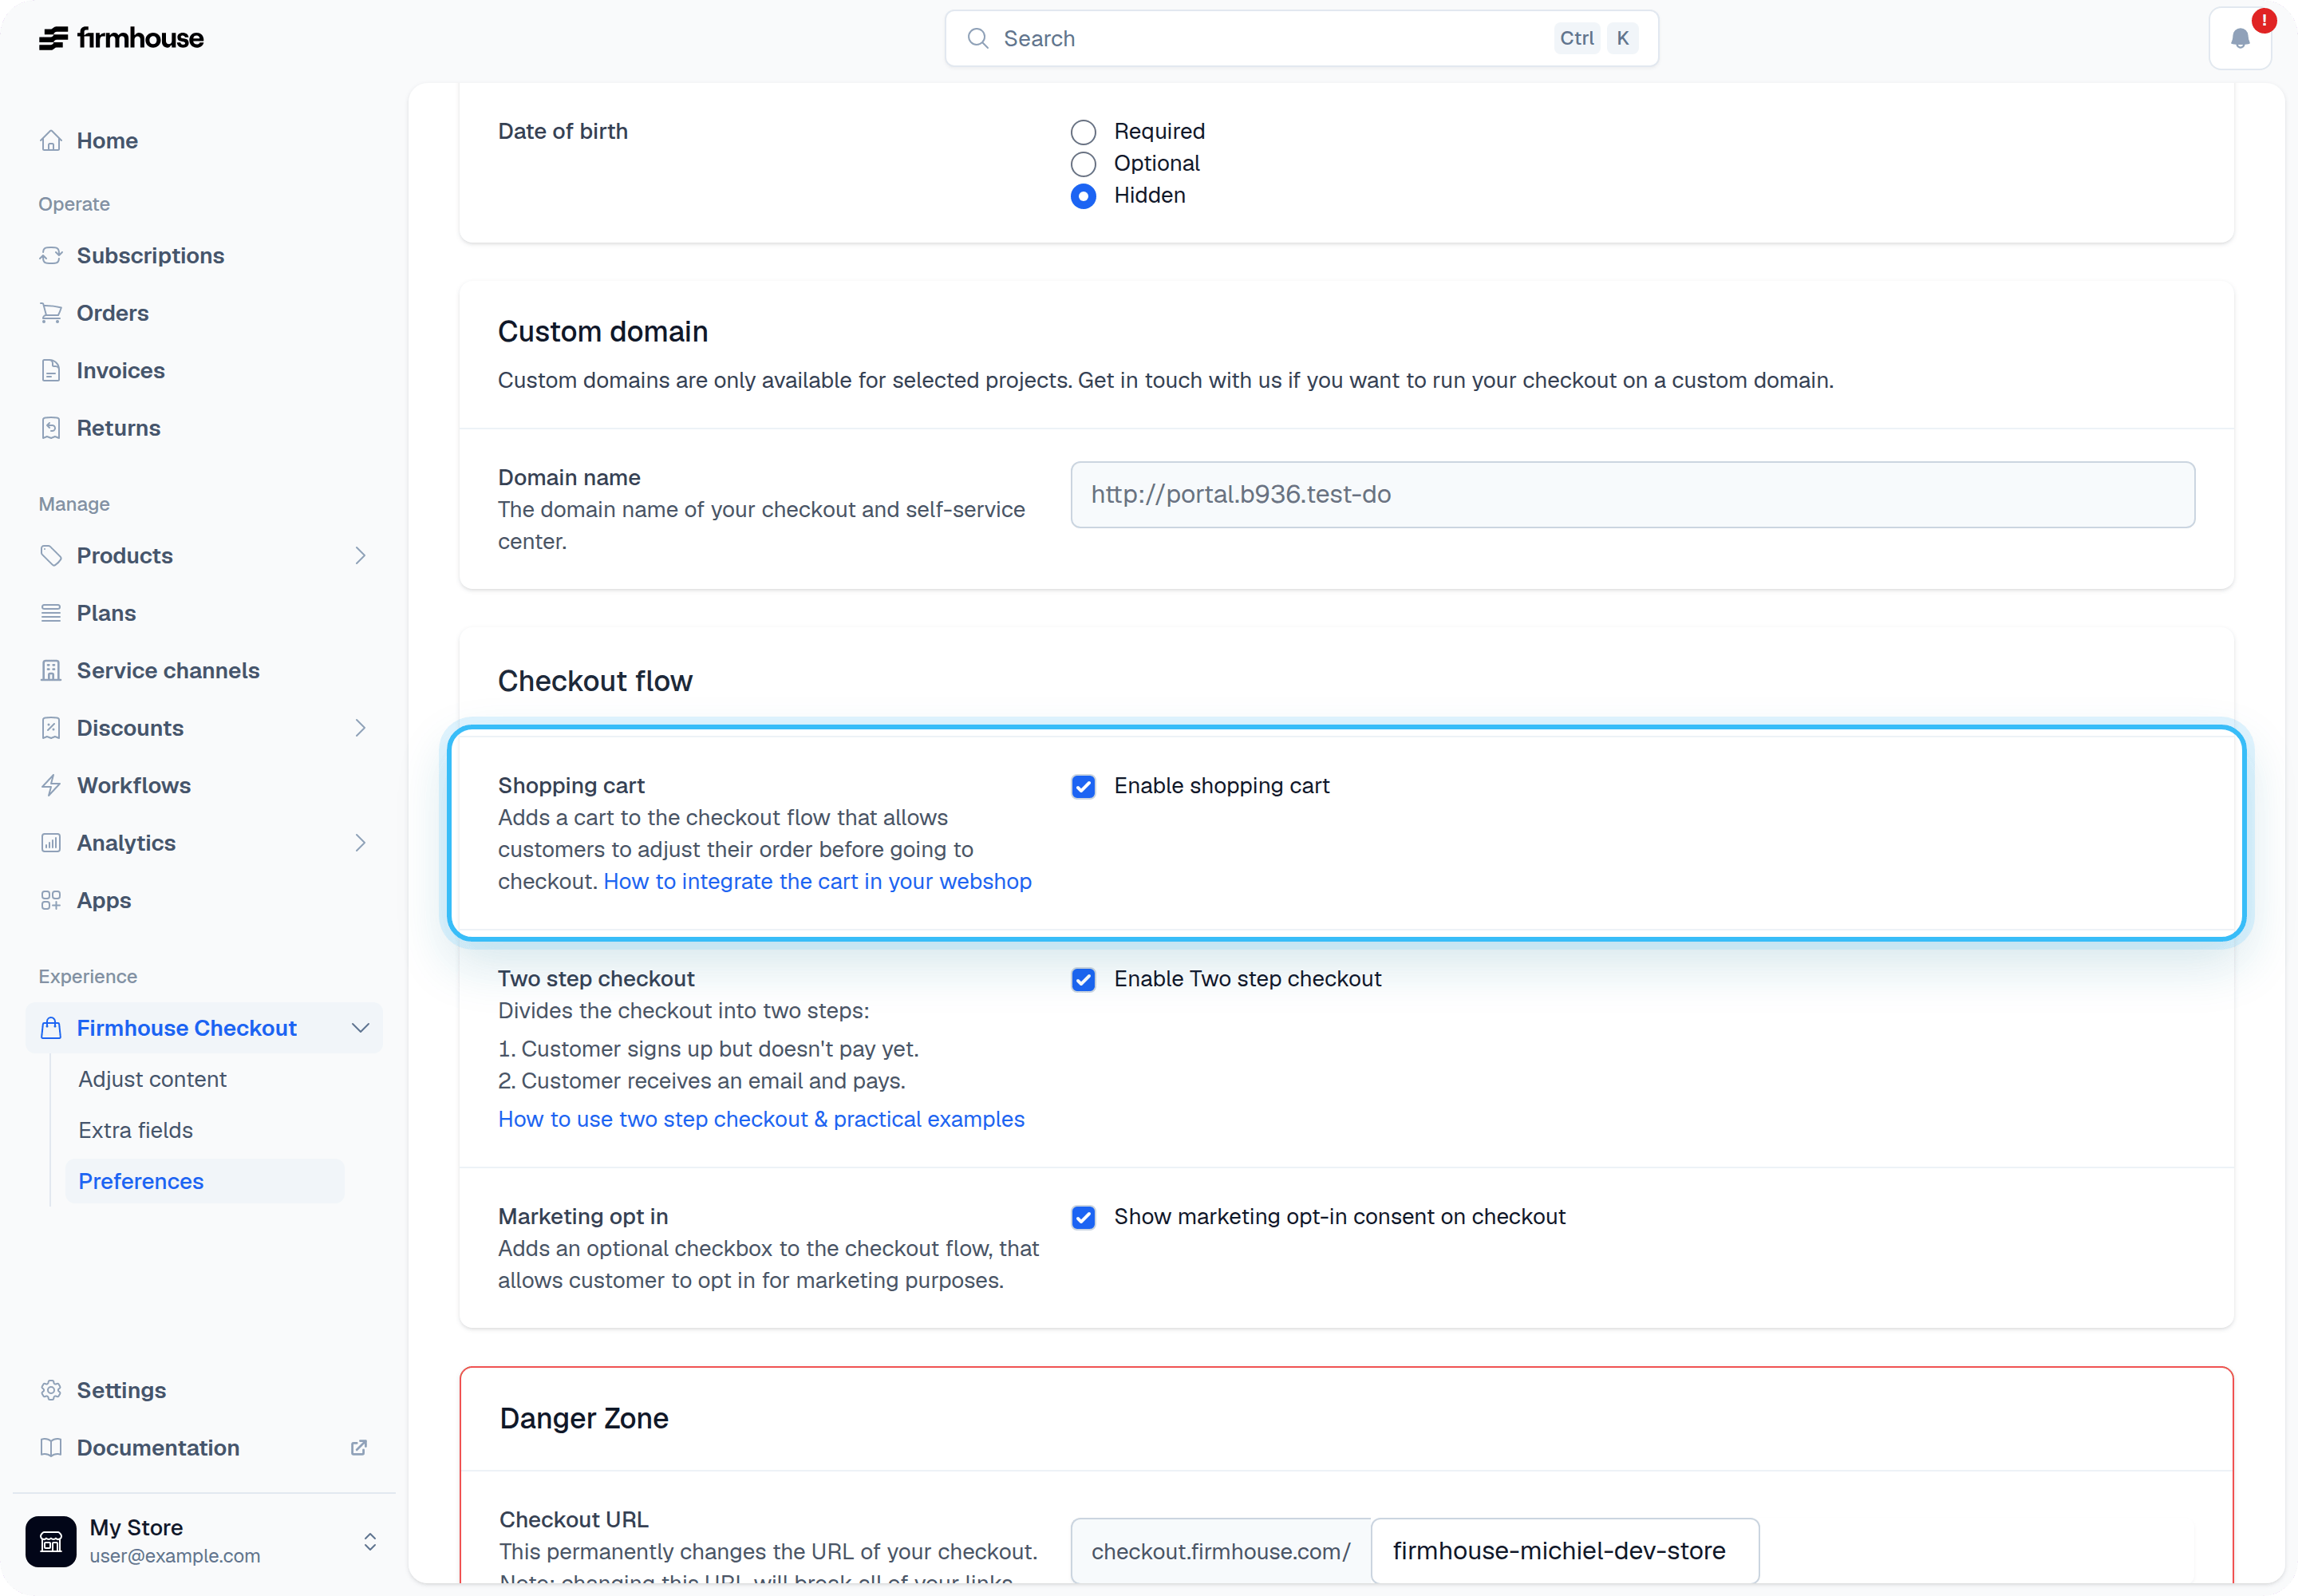Click the Workflows lightning icon
This screenshot has width=2298, height=1596.
pyautogui.click(x=51, y=785)
